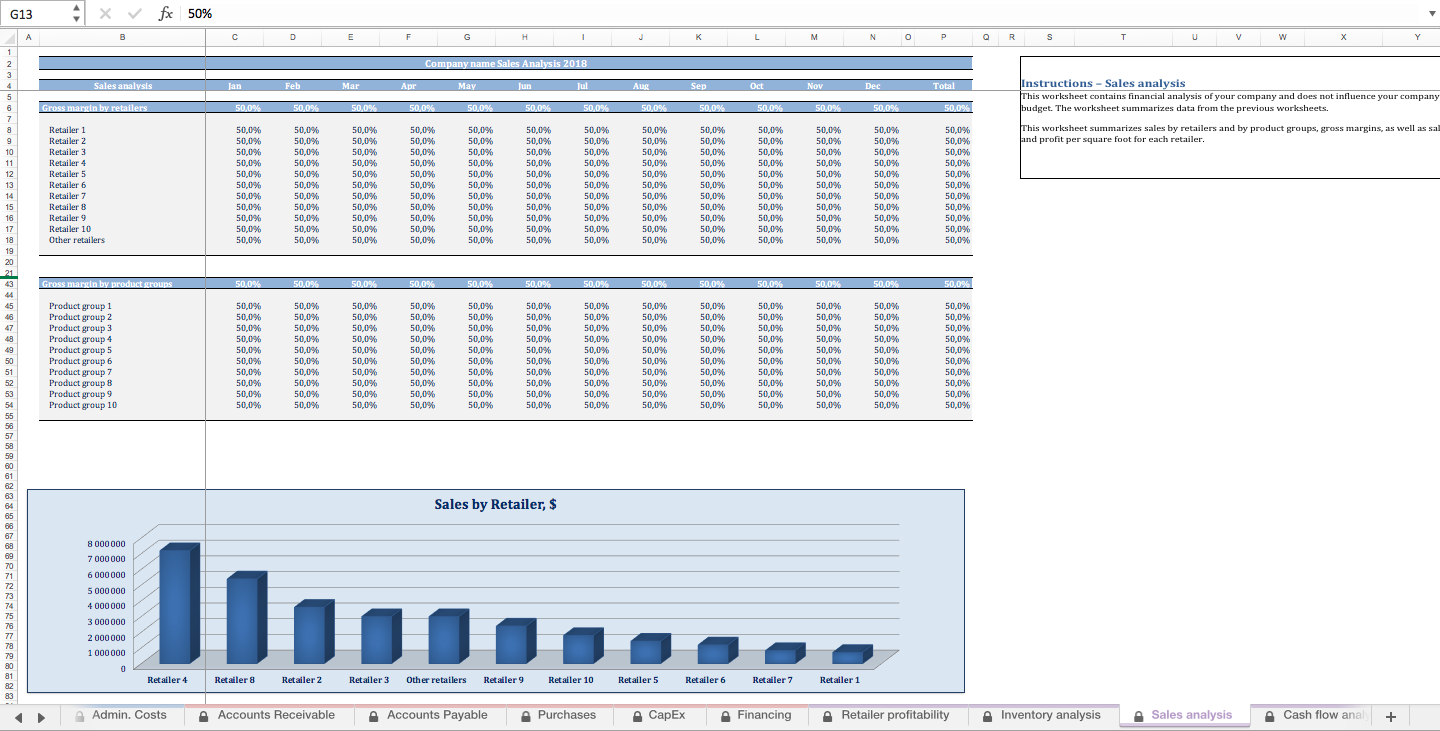Select column P header
Screen dimensions: 1440x731
pos(943,37)
